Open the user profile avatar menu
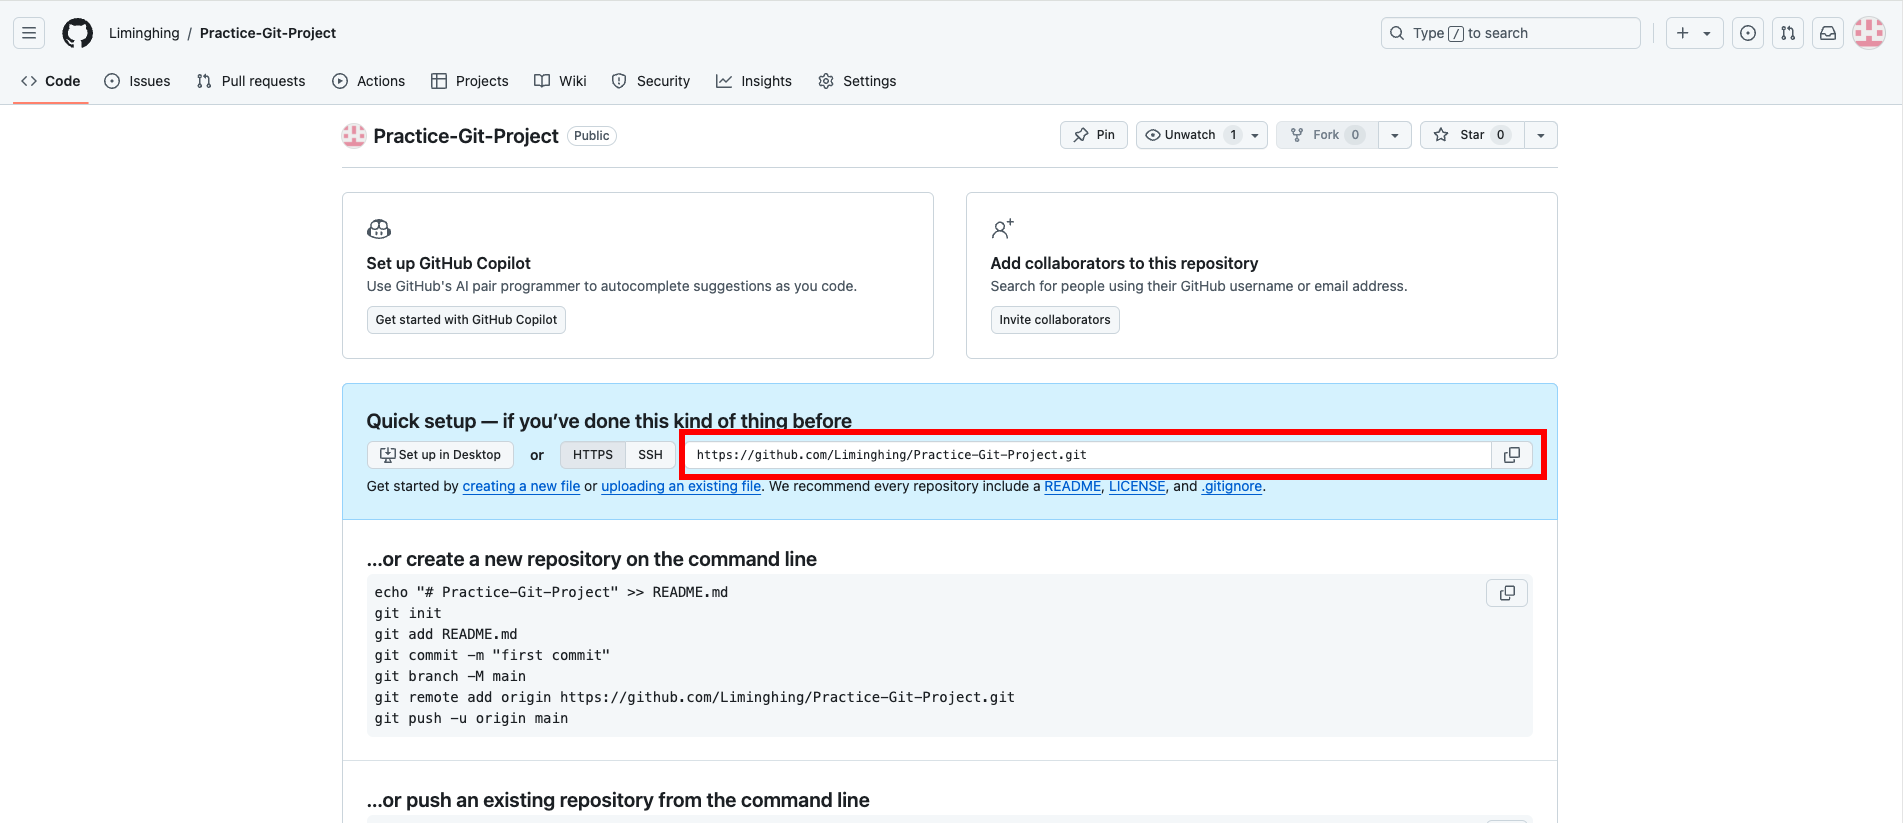The width and height of the screenshot is (1903, 823). click(1869, 33)
